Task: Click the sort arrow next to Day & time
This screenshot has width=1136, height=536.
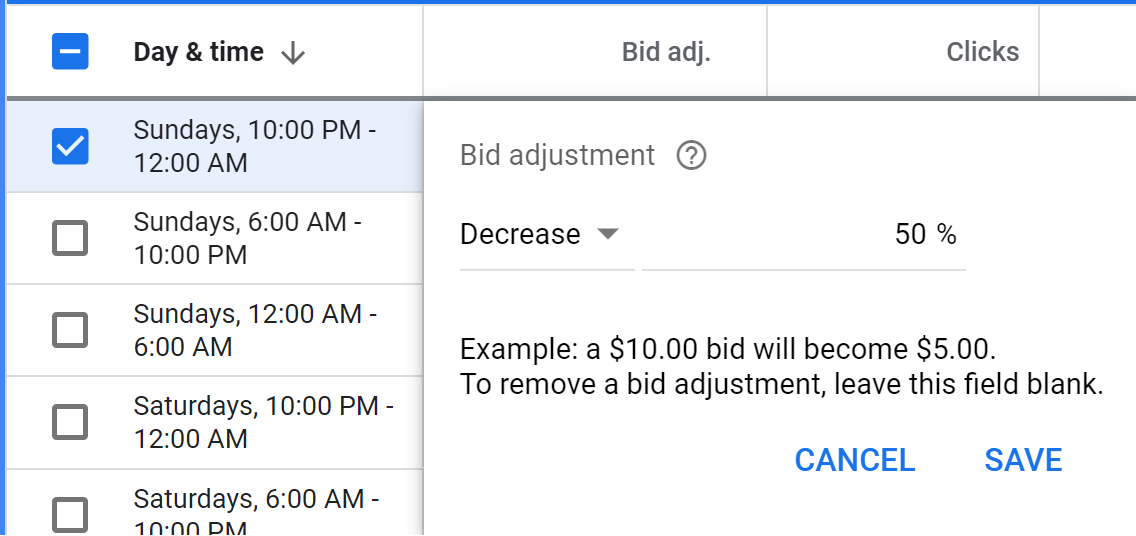Action: tap(293, 53)
